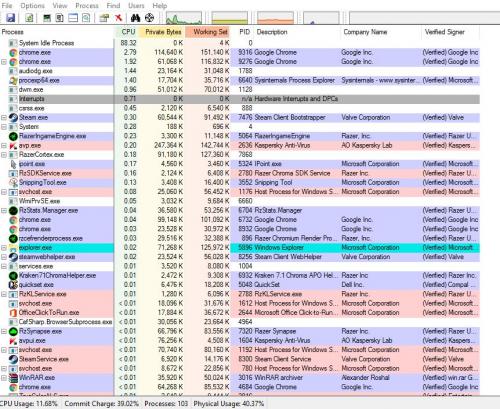This screenshot has width=500, height=409.
Task: Open the process Properties toolbar icon
Action: click(x=104, y=18)
